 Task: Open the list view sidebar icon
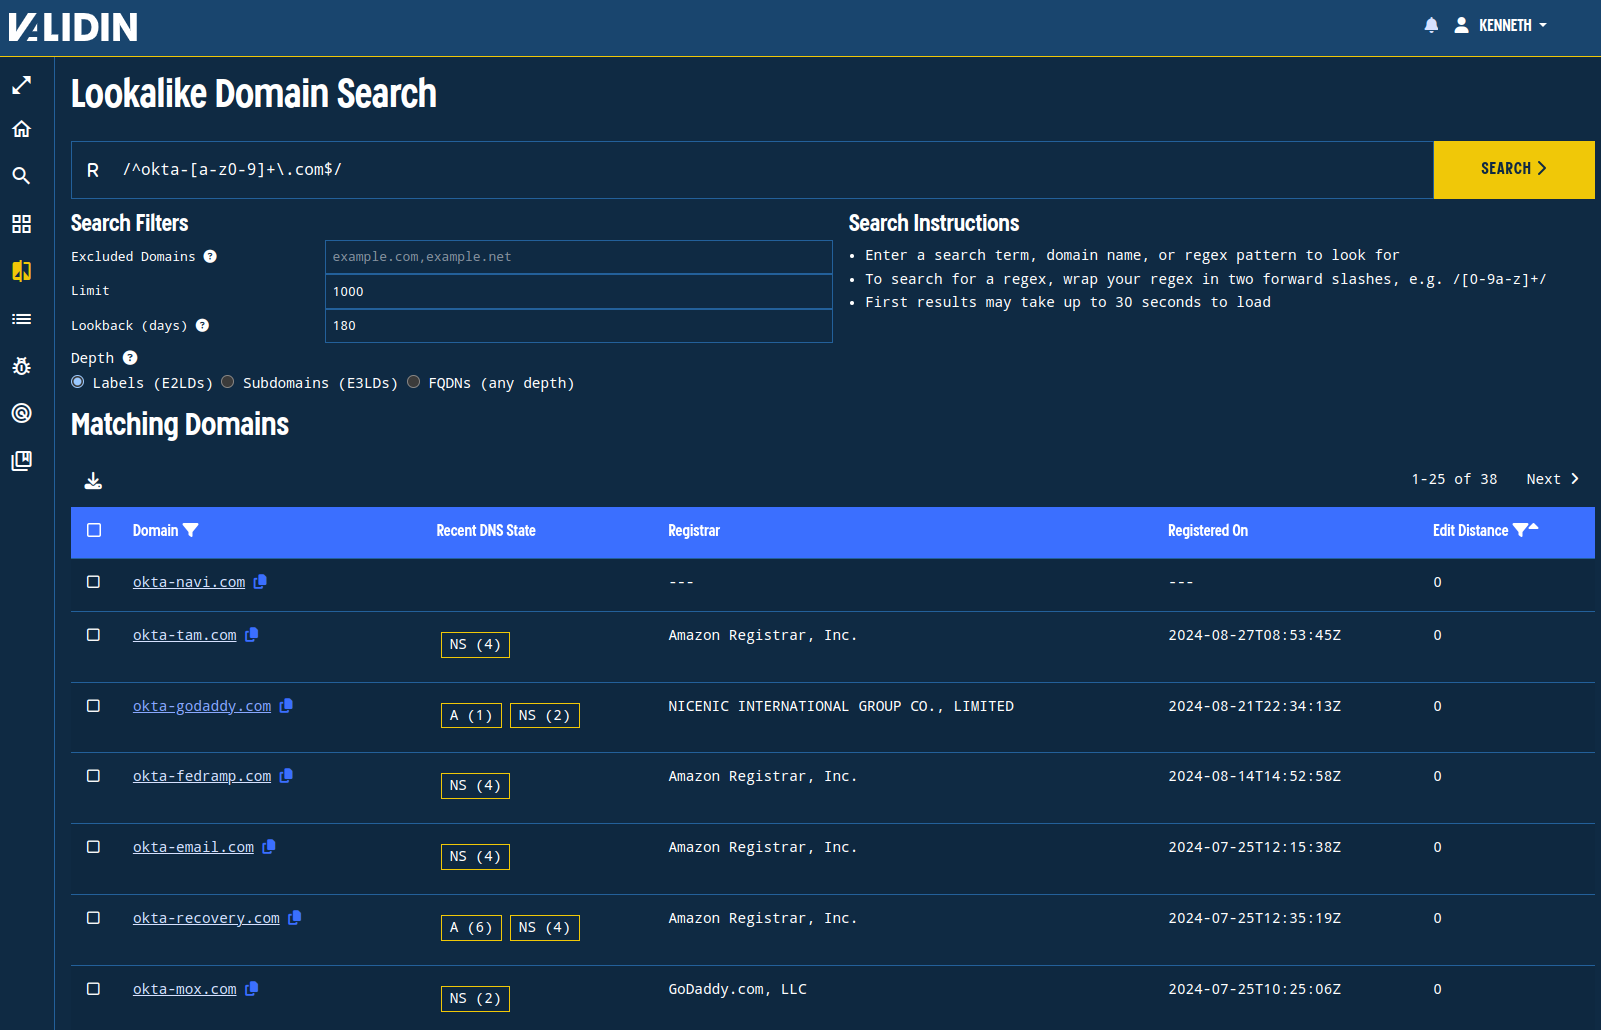tap(21, 319)
